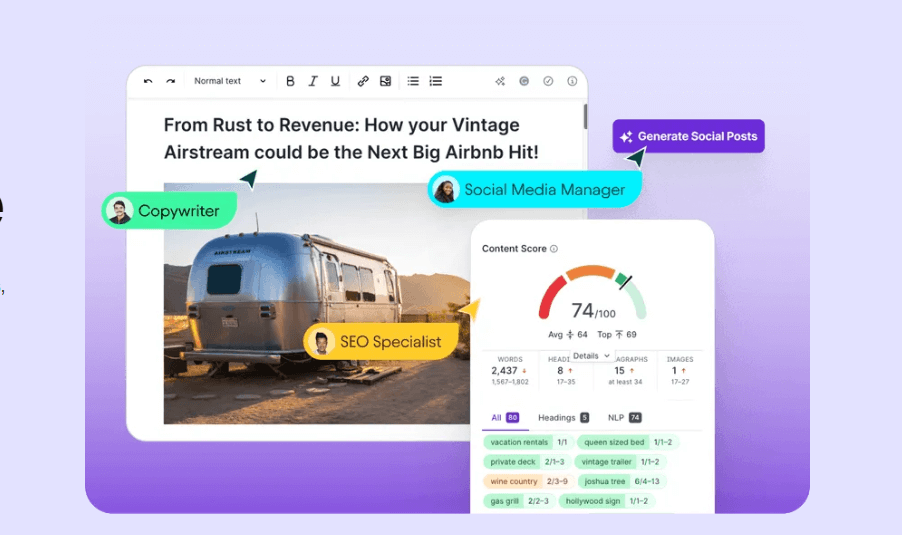The width and height of the screenshot is (902, 535).
Task: Expand the Details dropdown under the score
Action: click(x=591, y=356)
